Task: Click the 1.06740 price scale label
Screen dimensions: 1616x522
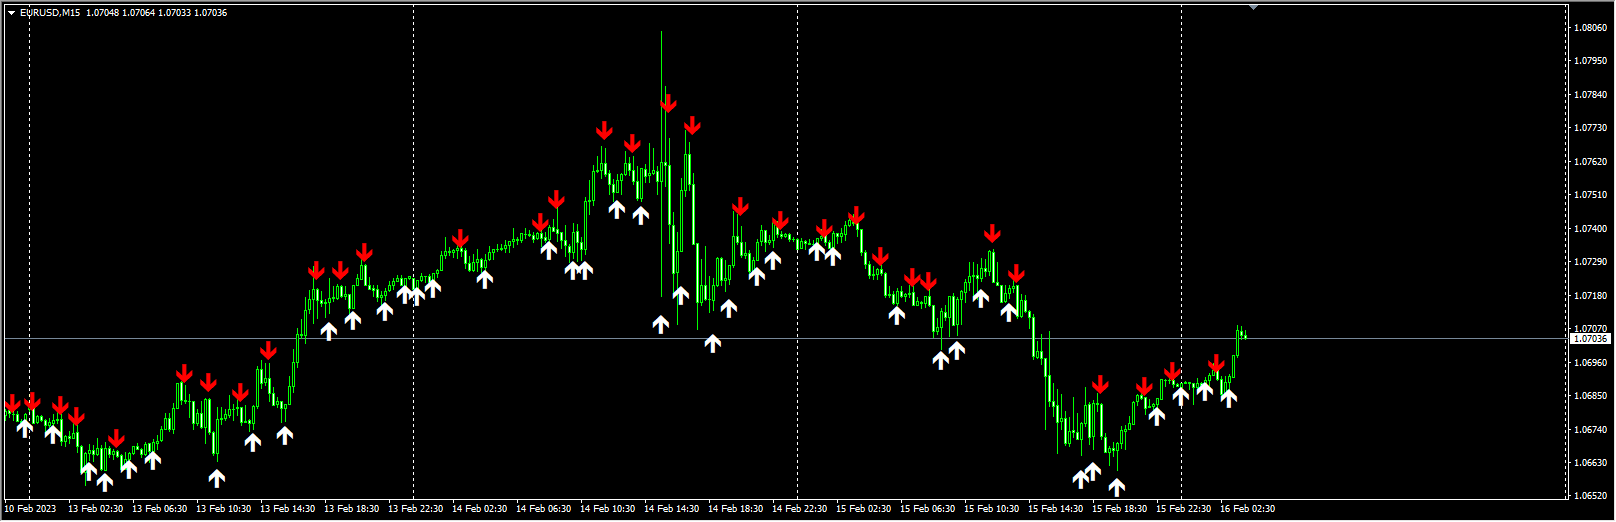Action: [1590, 430]
